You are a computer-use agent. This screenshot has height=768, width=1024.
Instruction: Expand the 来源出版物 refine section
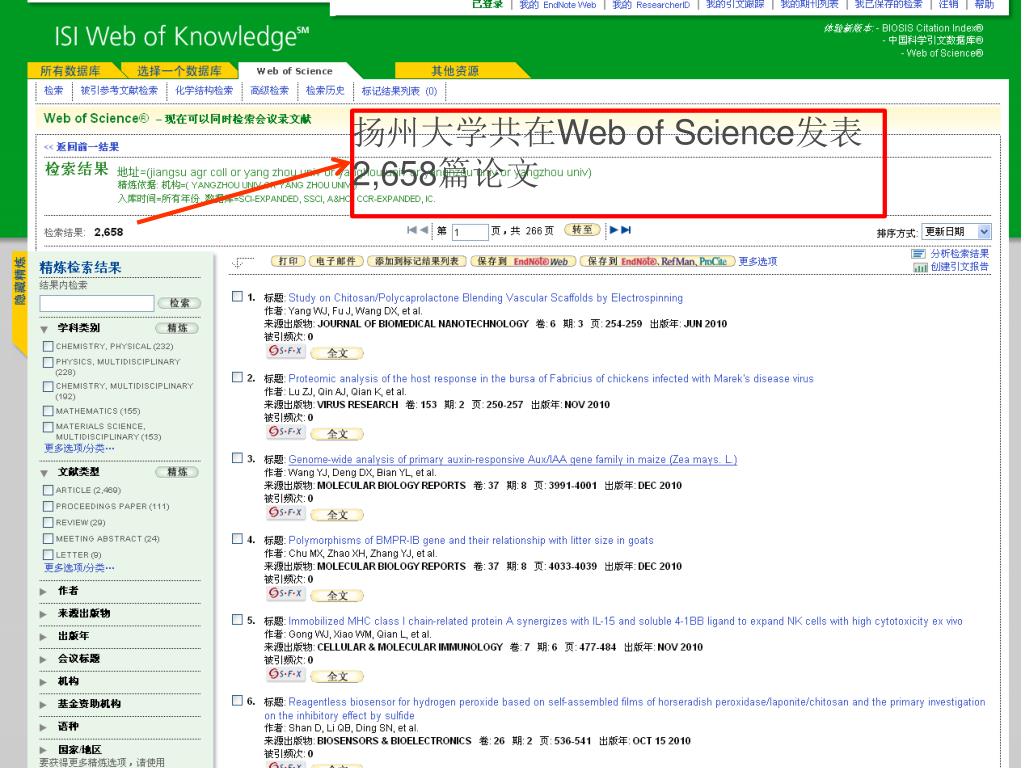point(44,615)
